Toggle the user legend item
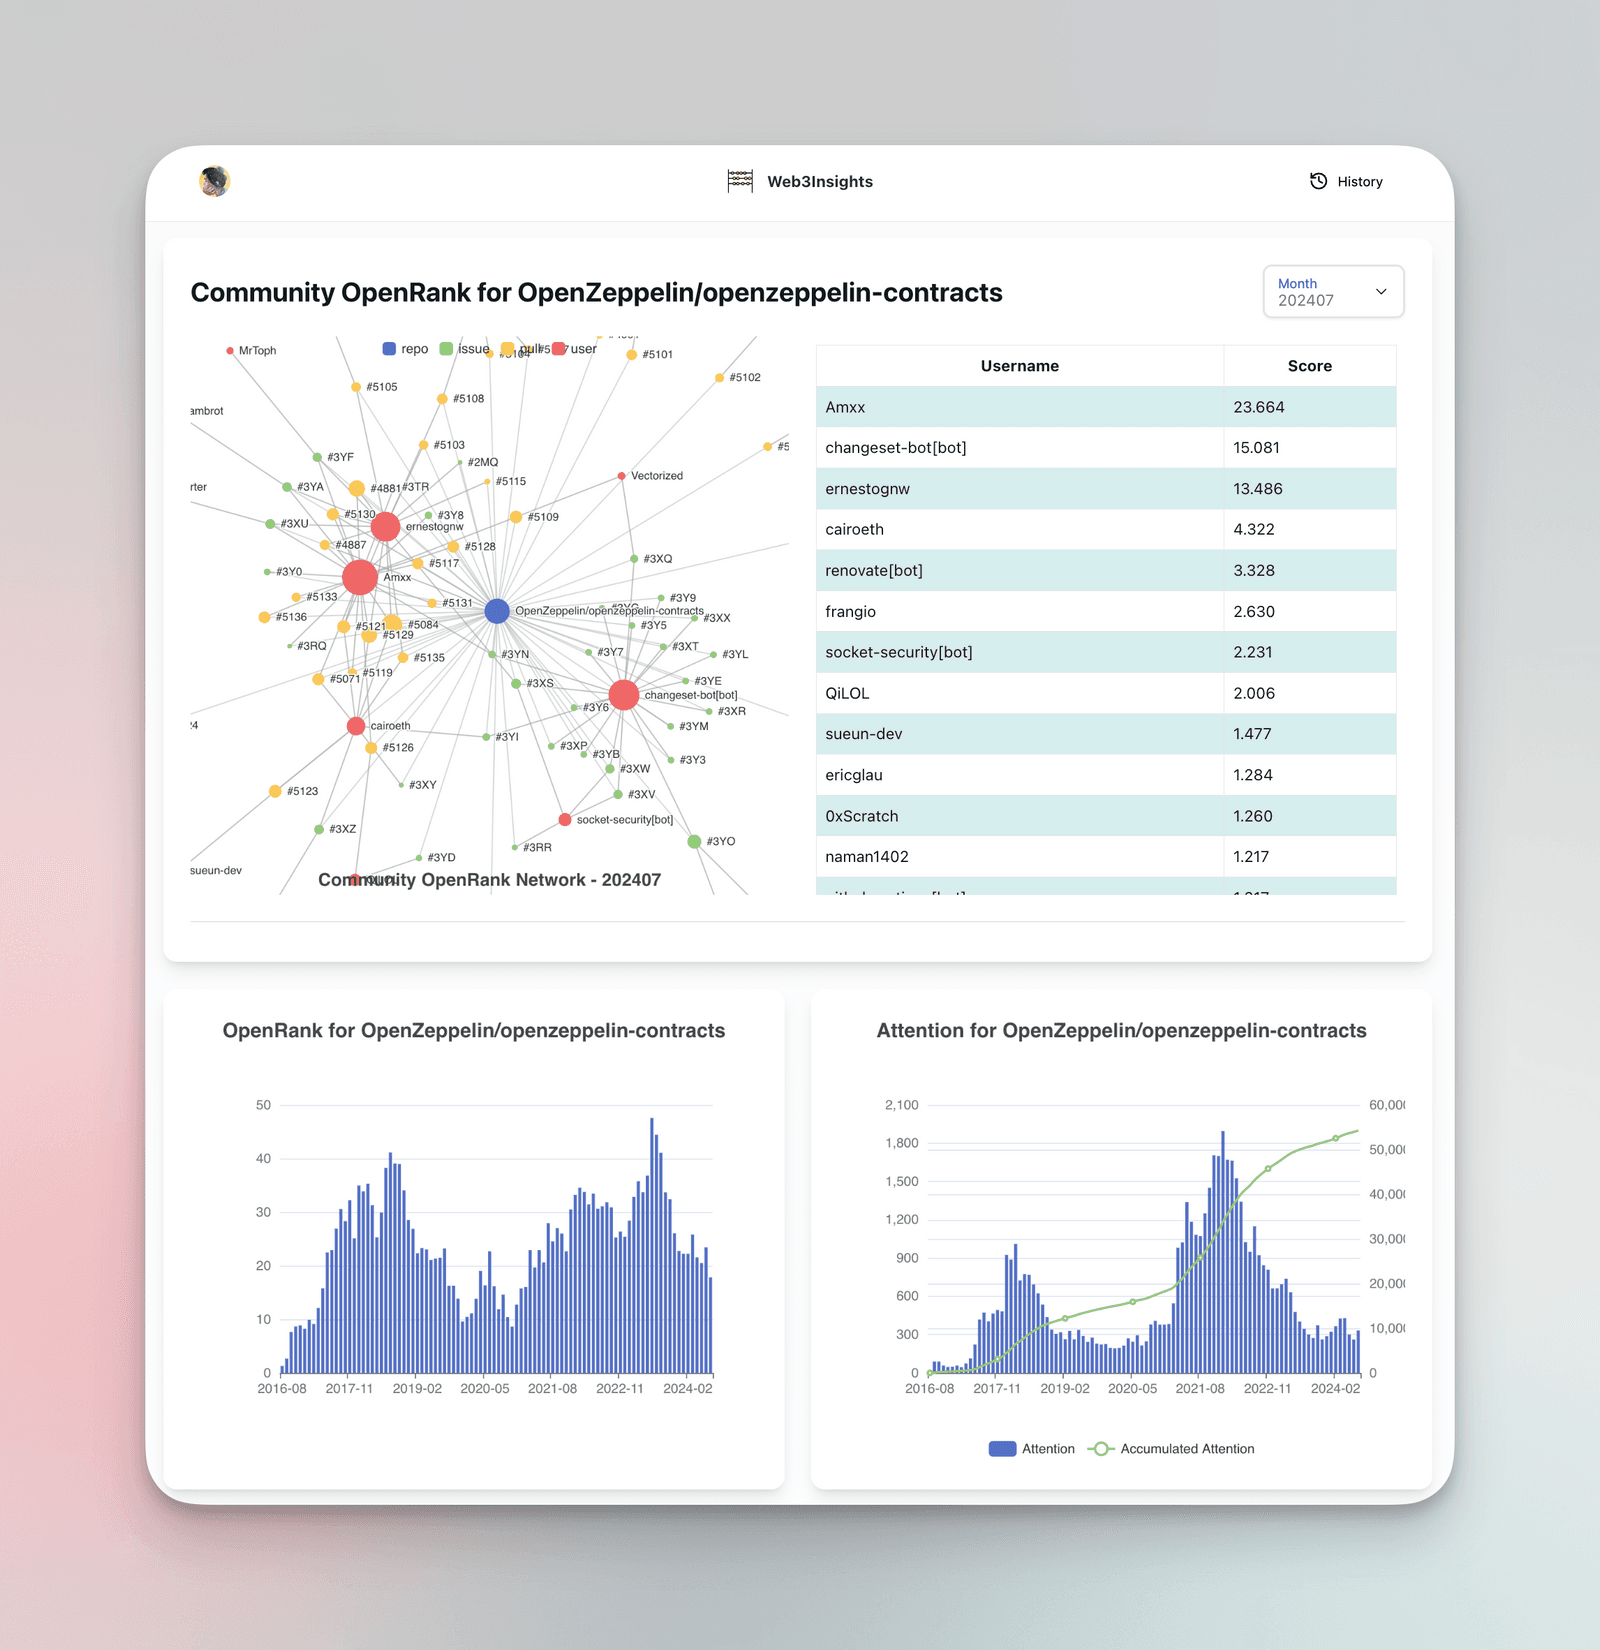 [x=575, y=349]
